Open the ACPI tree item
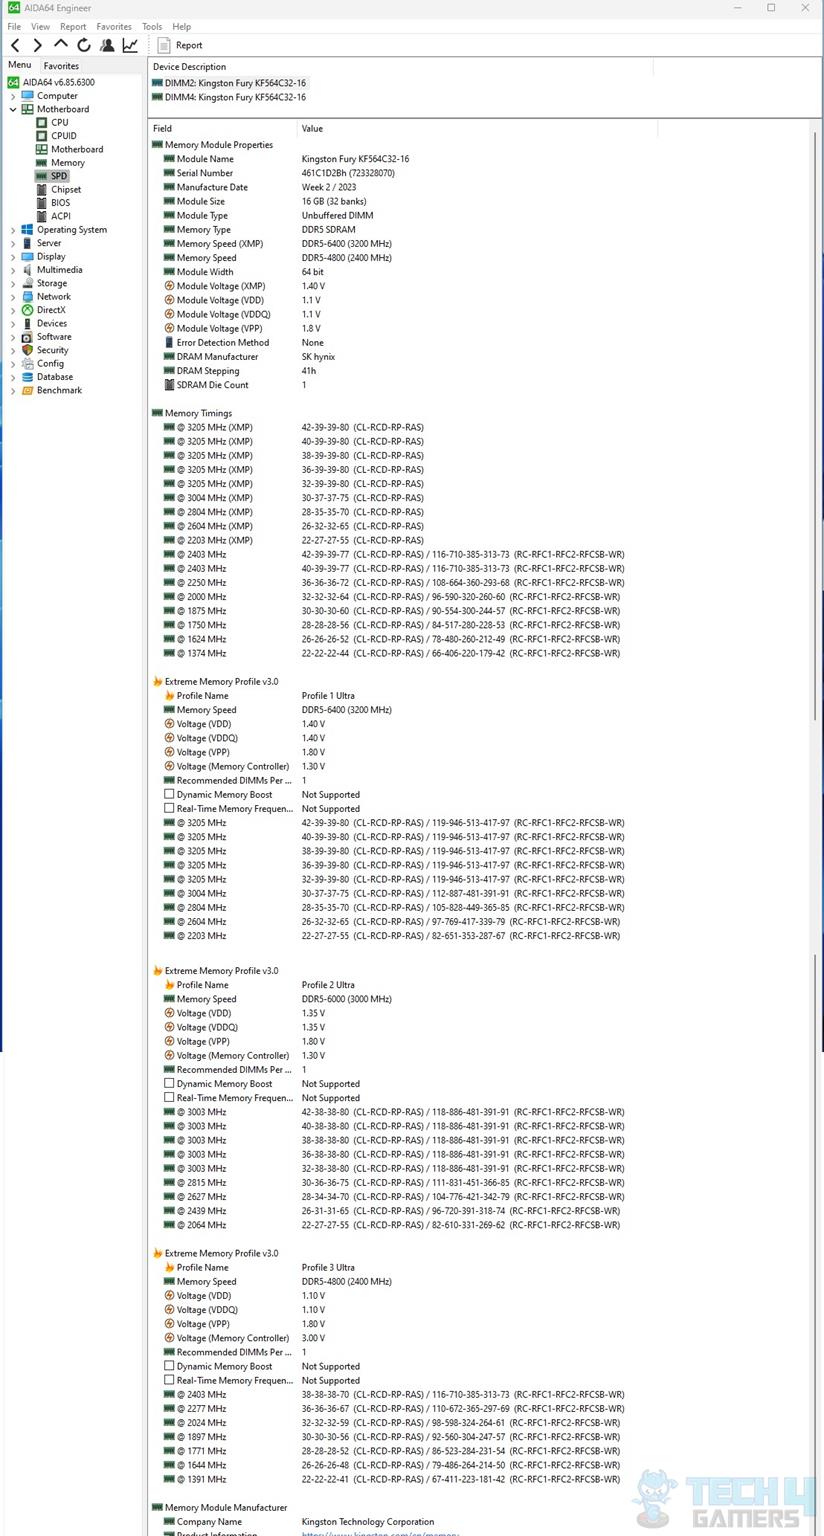This screenshot has height=1536, width=824. pyautogui.click(x=61, y=216)
